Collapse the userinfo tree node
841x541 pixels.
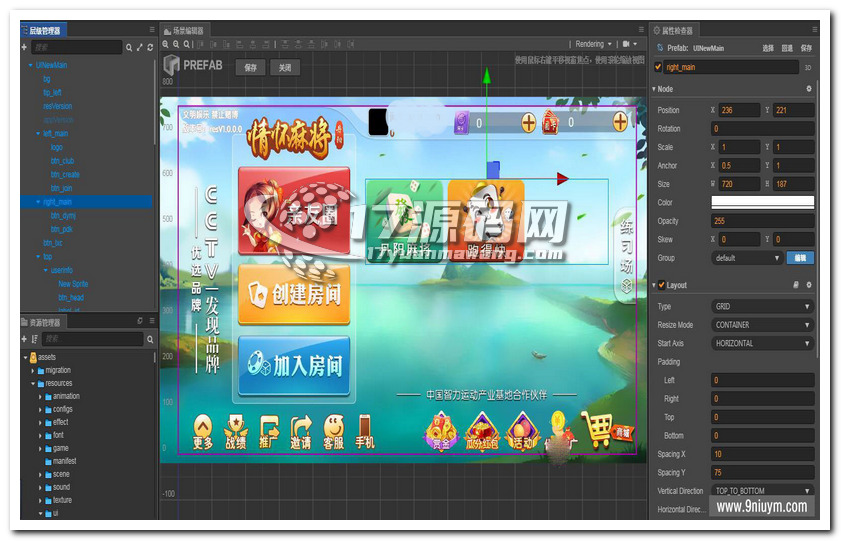click(x=46, y=270)
